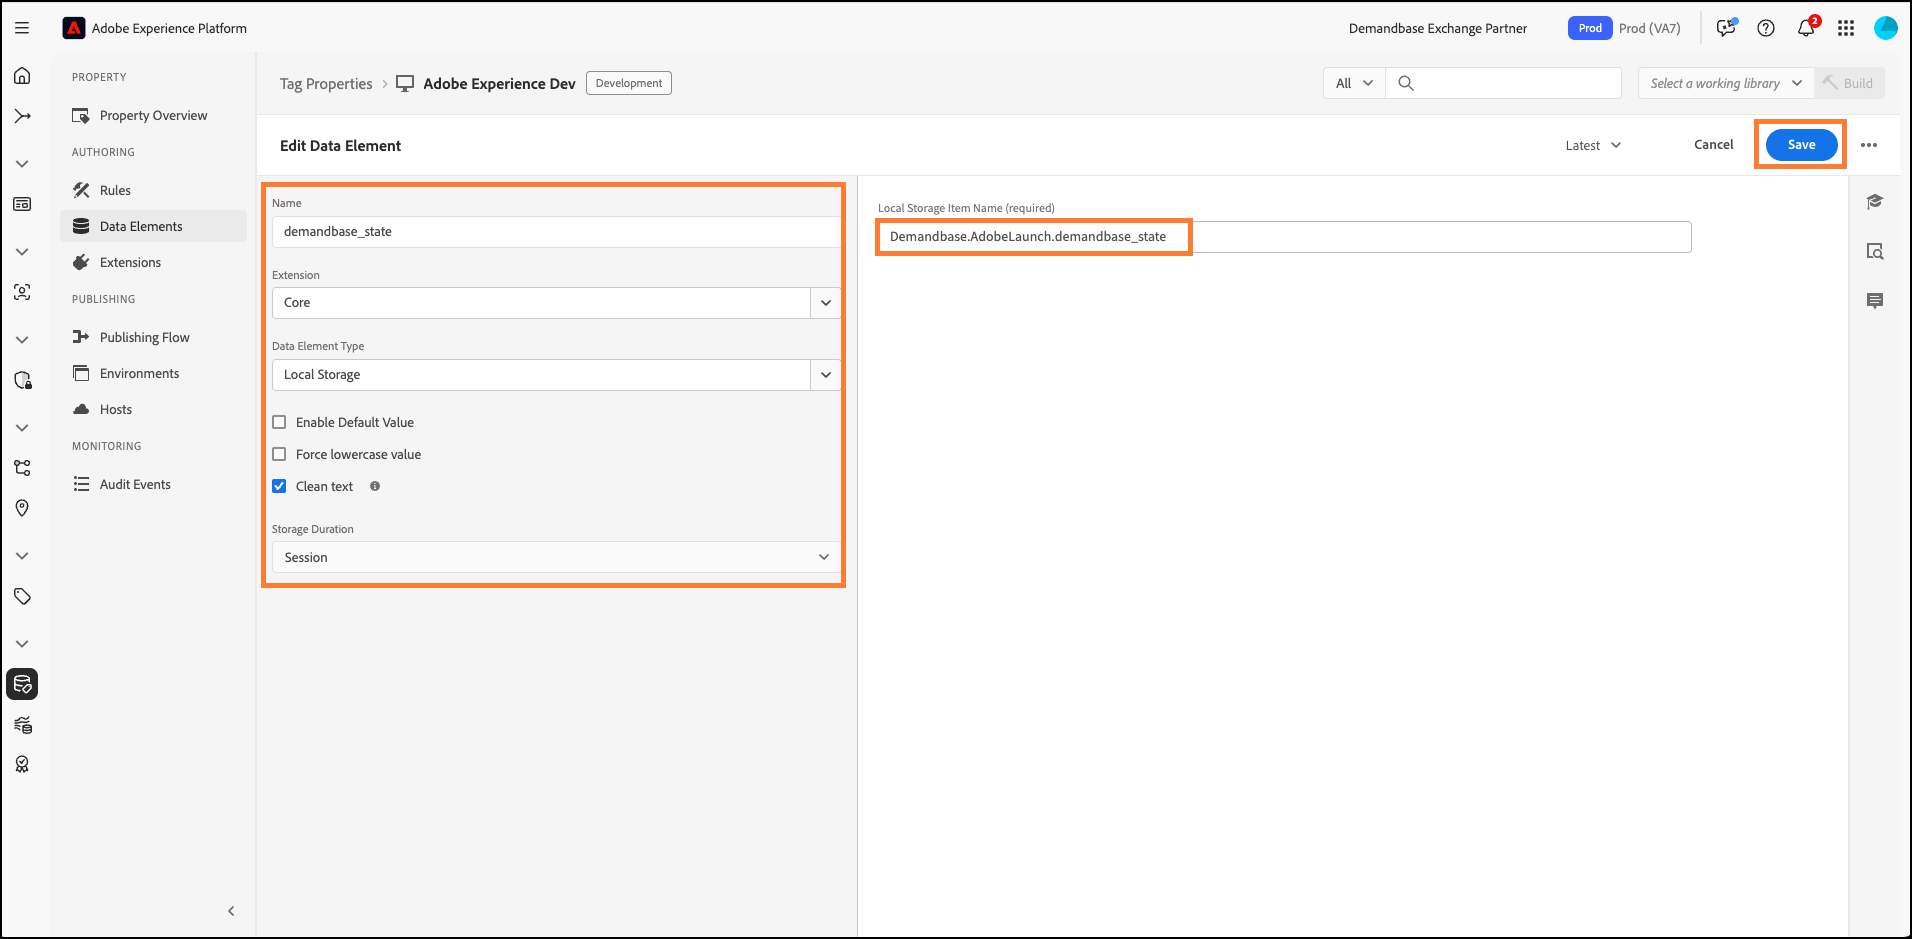1912x939 pixels.
Task: Click the notifications bell icon
Action: click(x=1805, y=28)
